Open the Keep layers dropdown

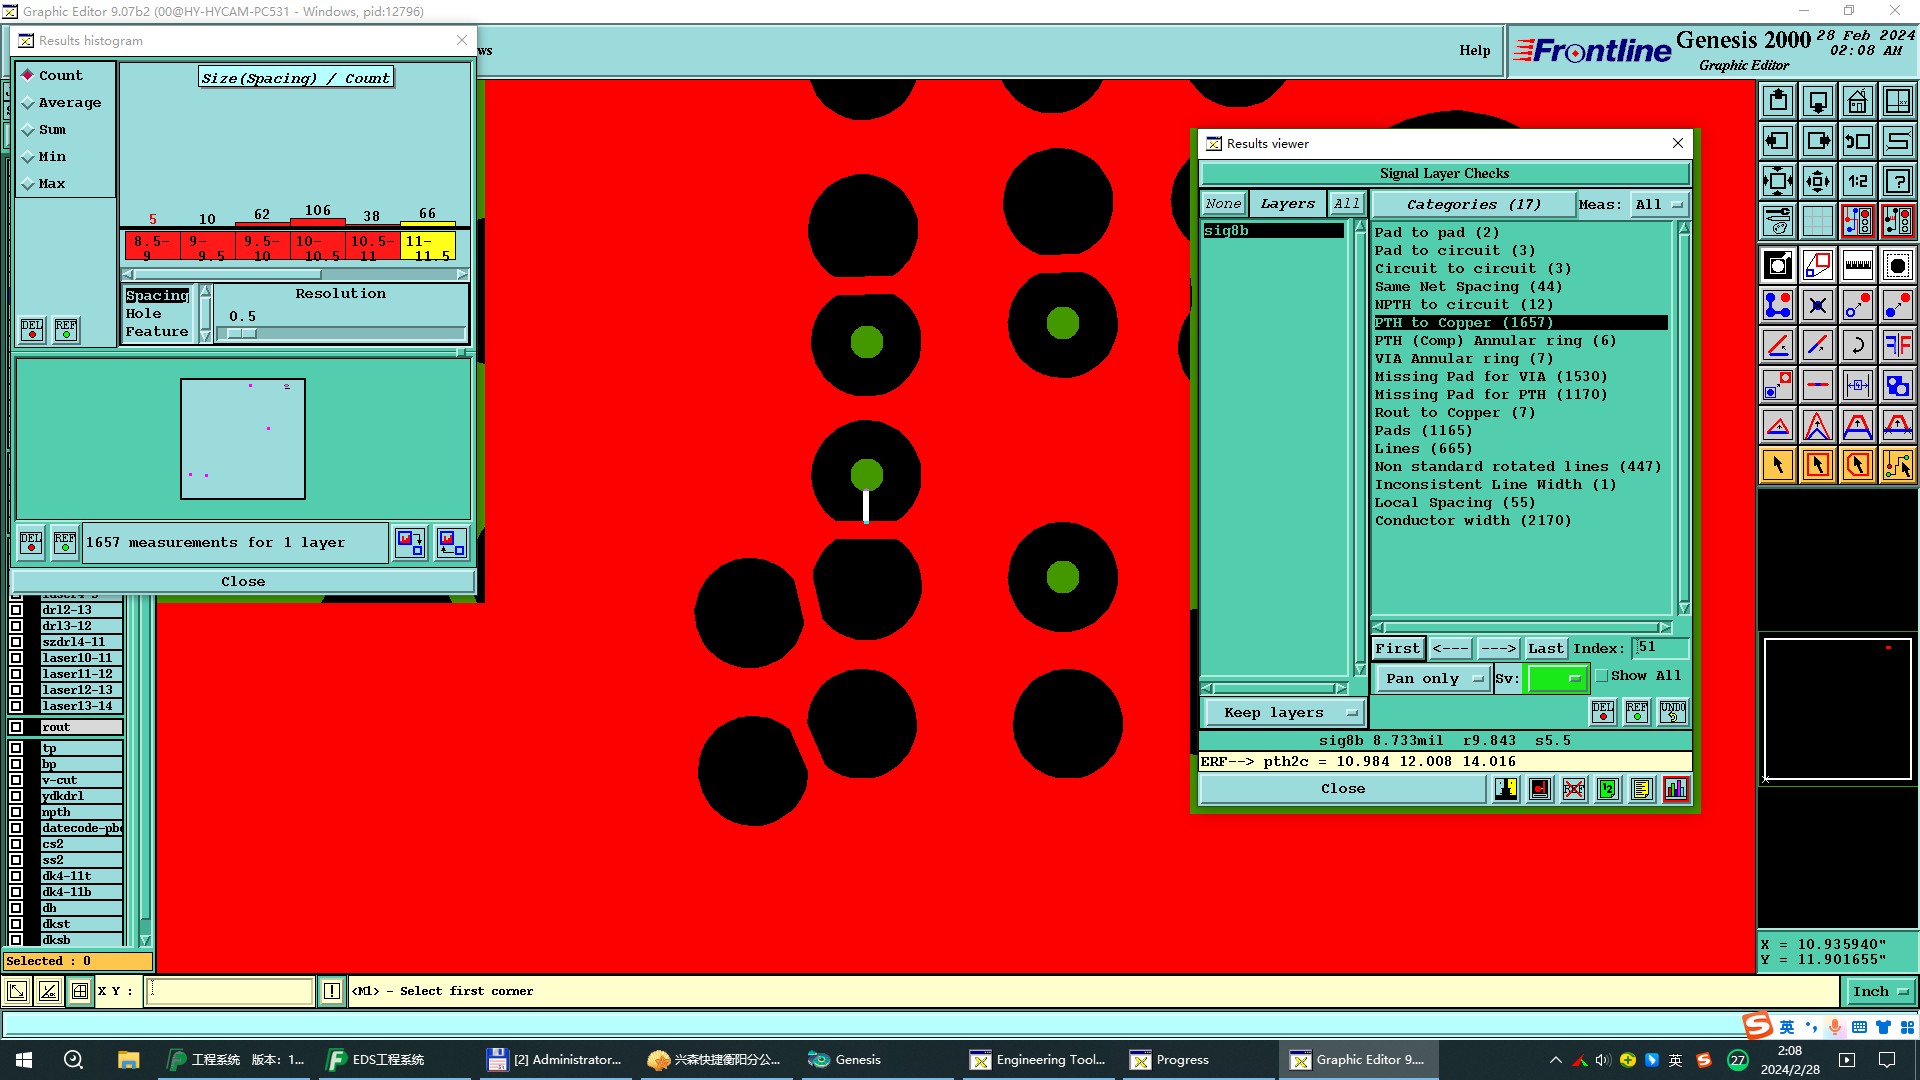(x=1283, y=712)
